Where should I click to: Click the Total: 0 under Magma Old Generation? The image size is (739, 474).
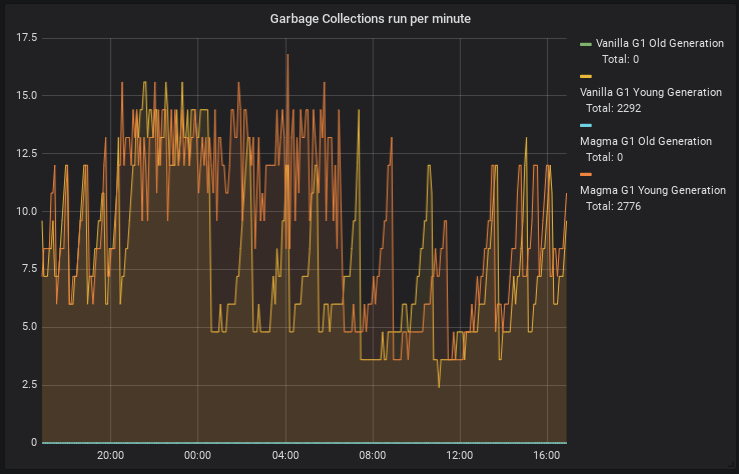(x=604, y=157)
